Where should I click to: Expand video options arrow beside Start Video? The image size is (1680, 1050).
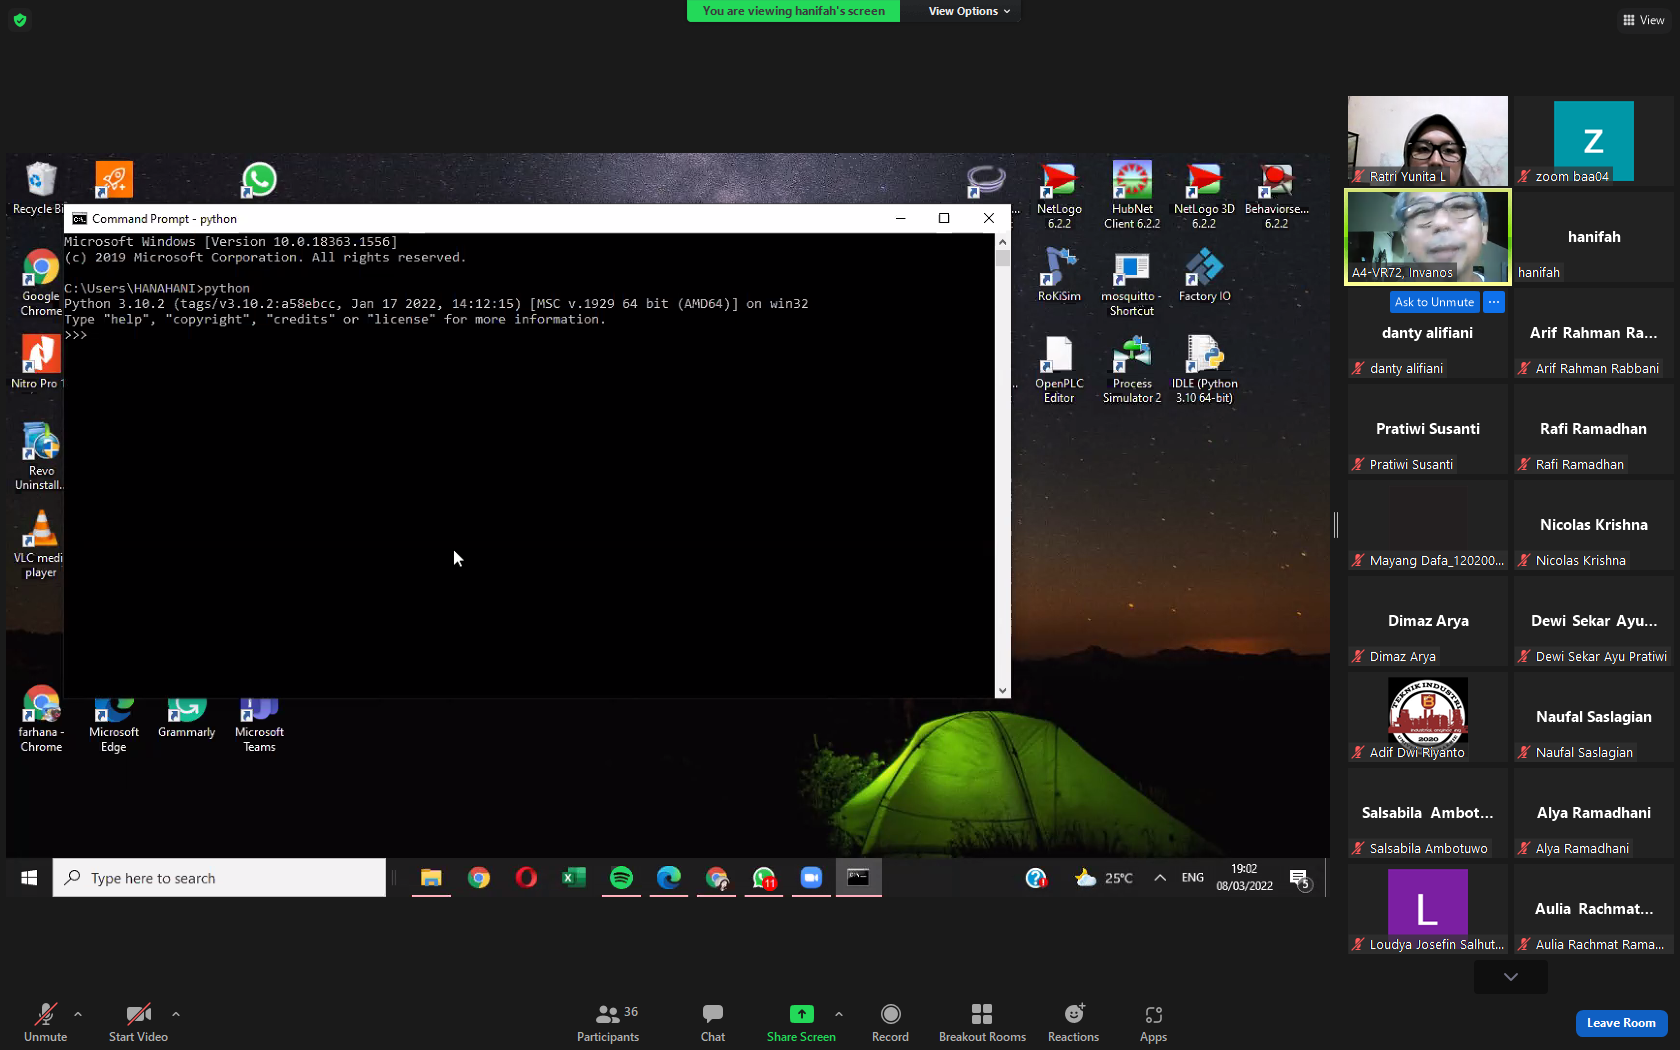pyautogui.click(x=176, y=1014)
